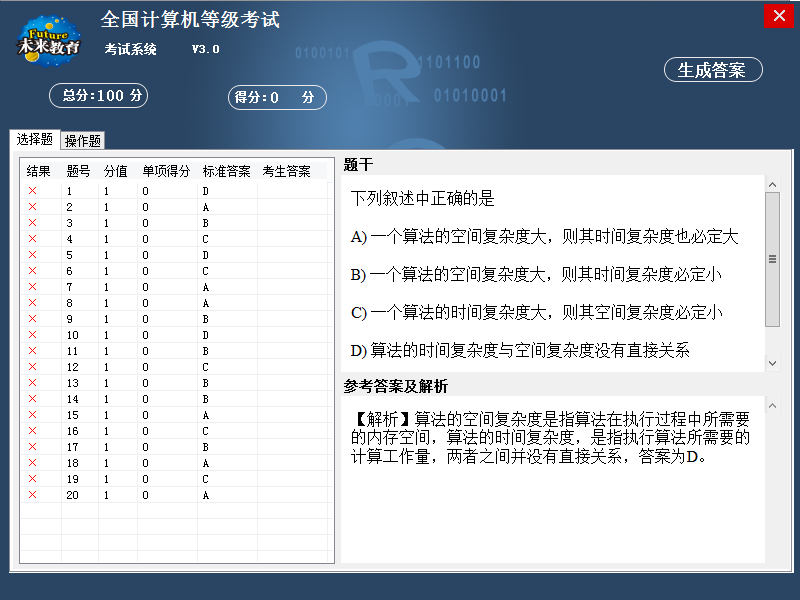Click standard answer A in row 15

coord(205,415)
